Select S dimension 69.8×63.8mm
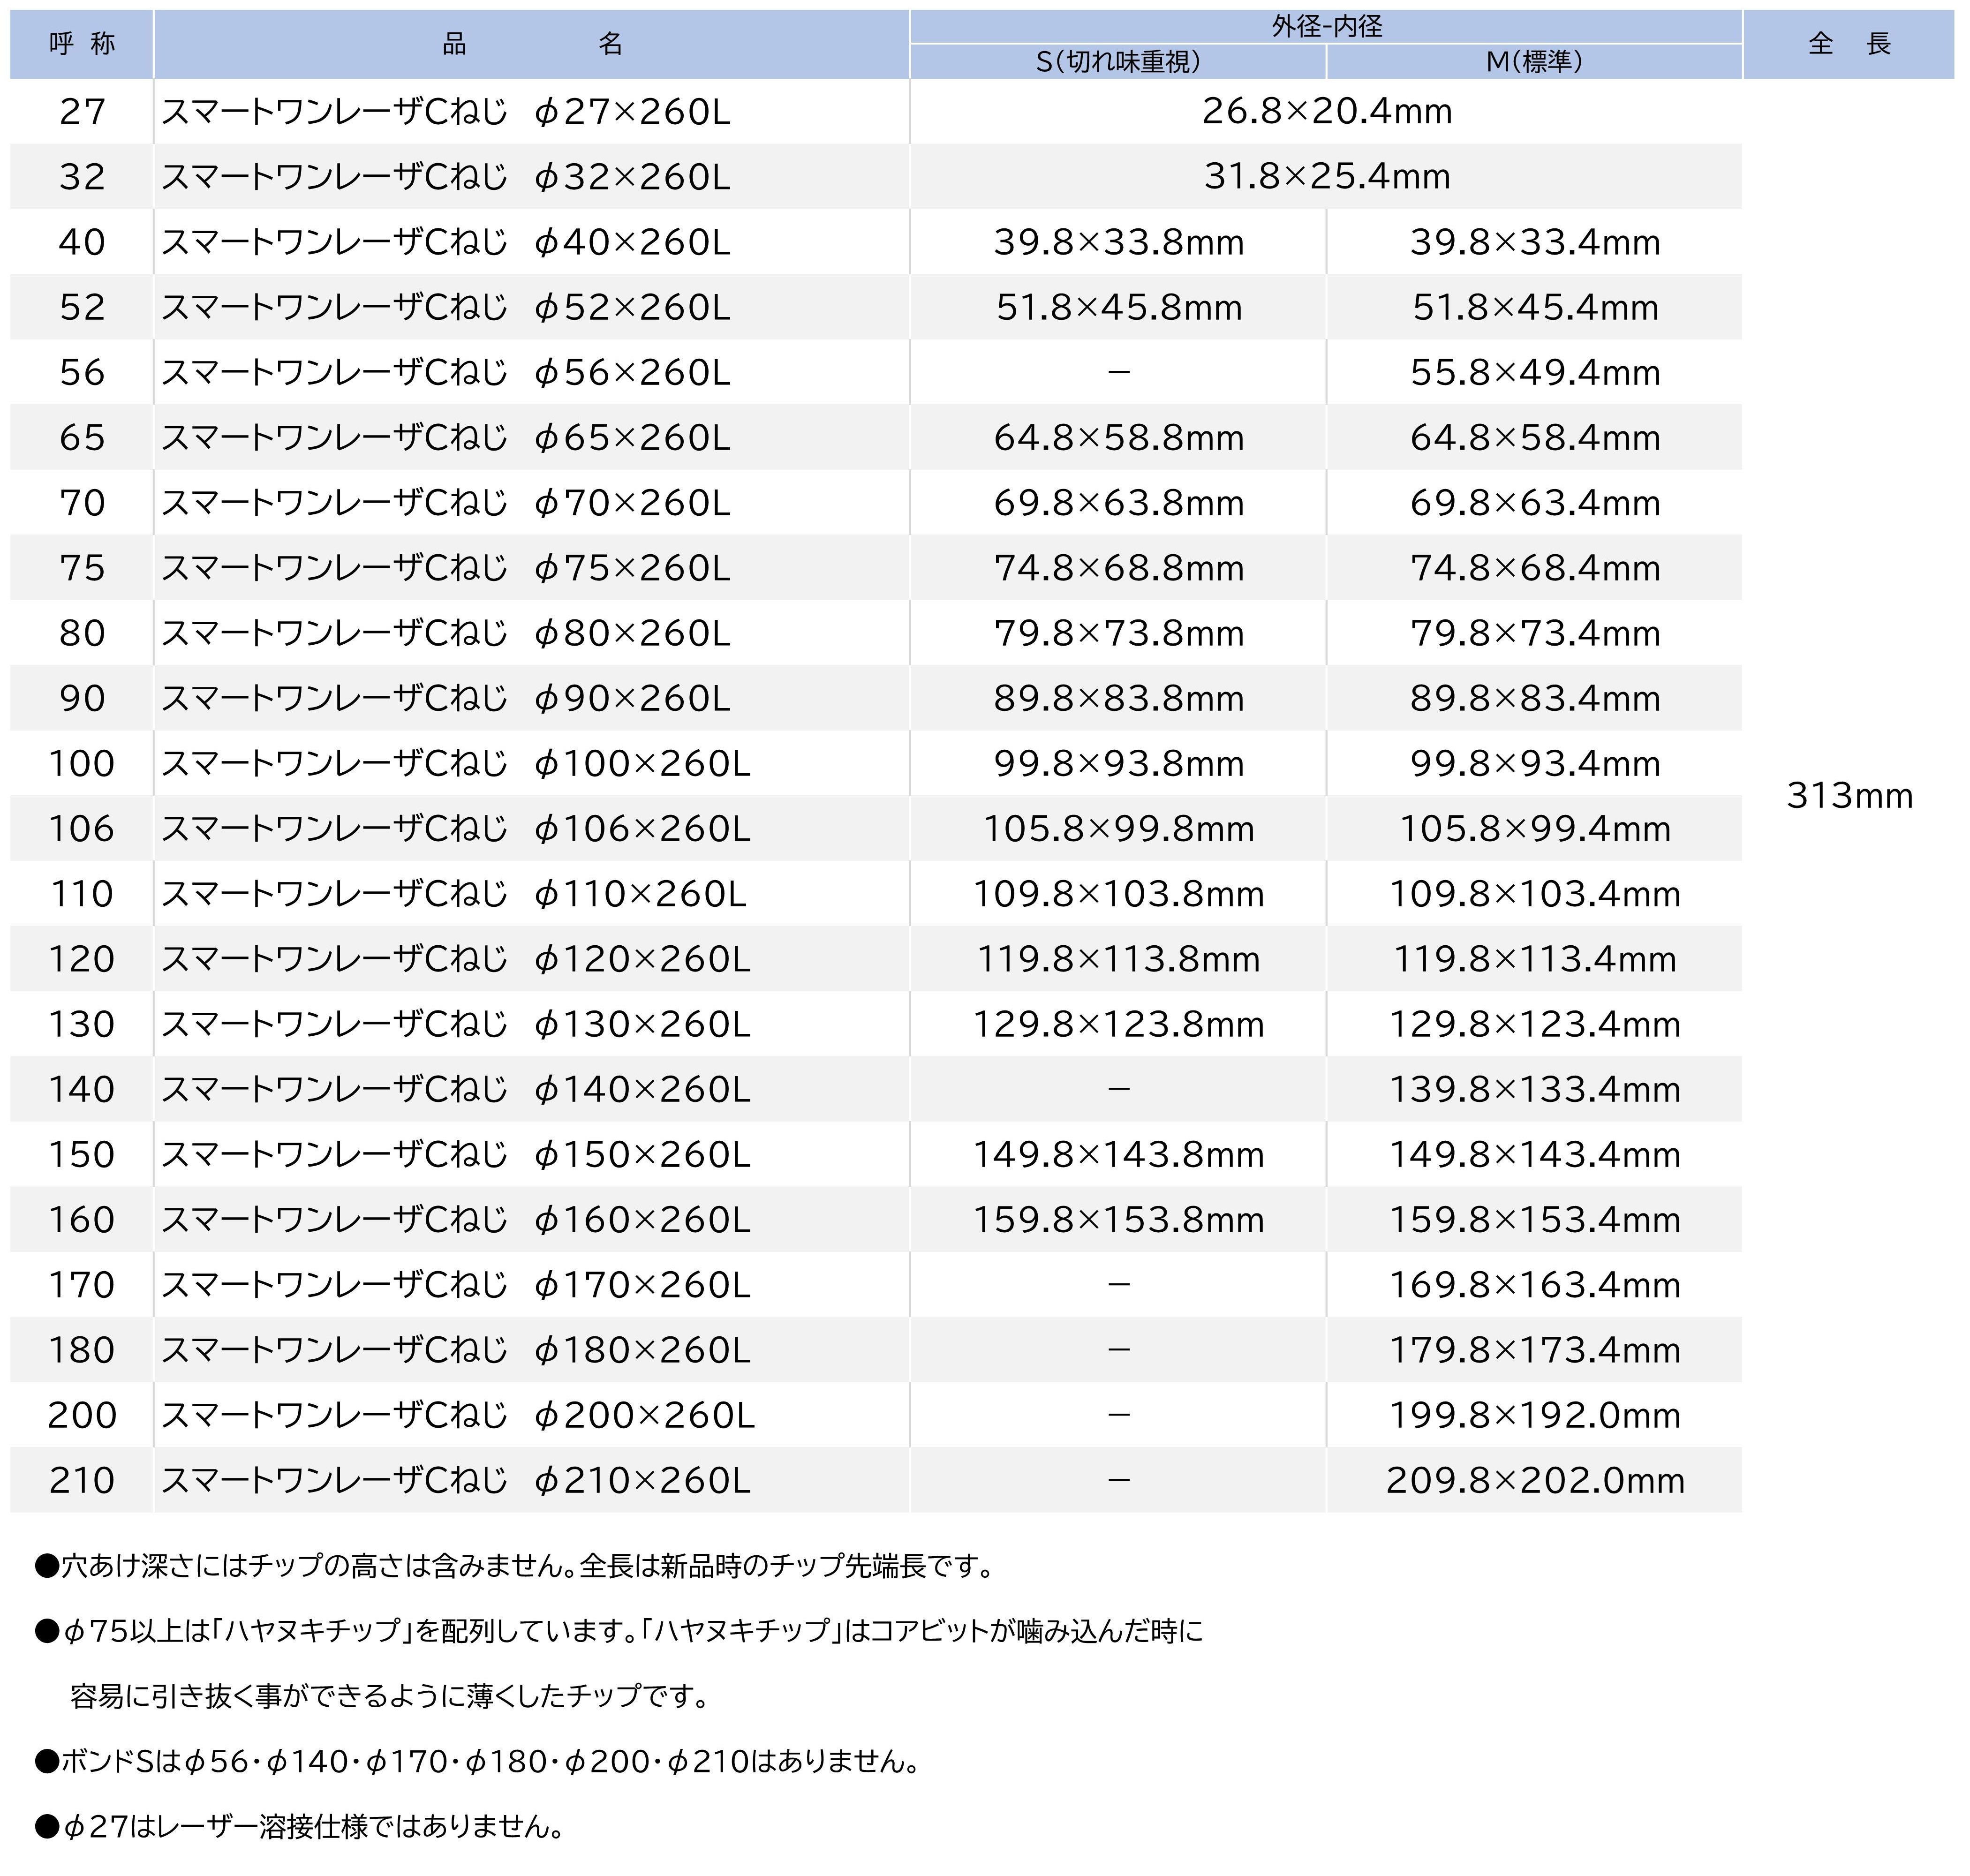The width and height of the screenshot is (1970, 1876). 1118,502
